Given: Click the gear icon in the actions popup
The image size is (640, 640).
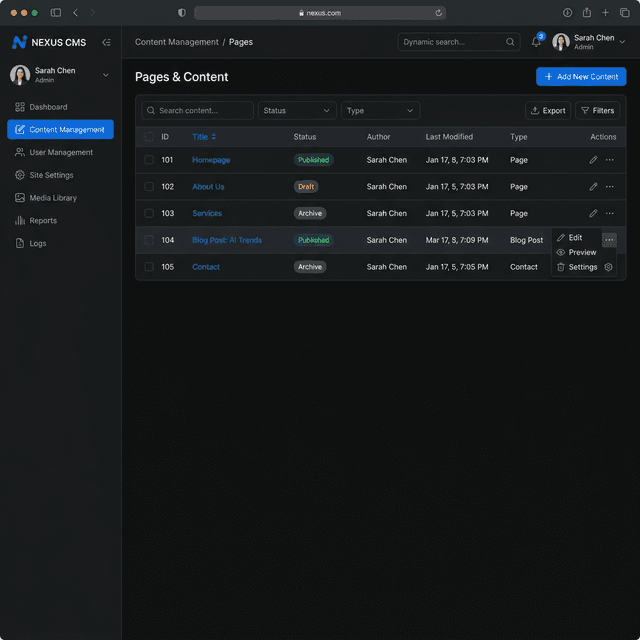Looking at the screenshot, I should coord(608,267).
